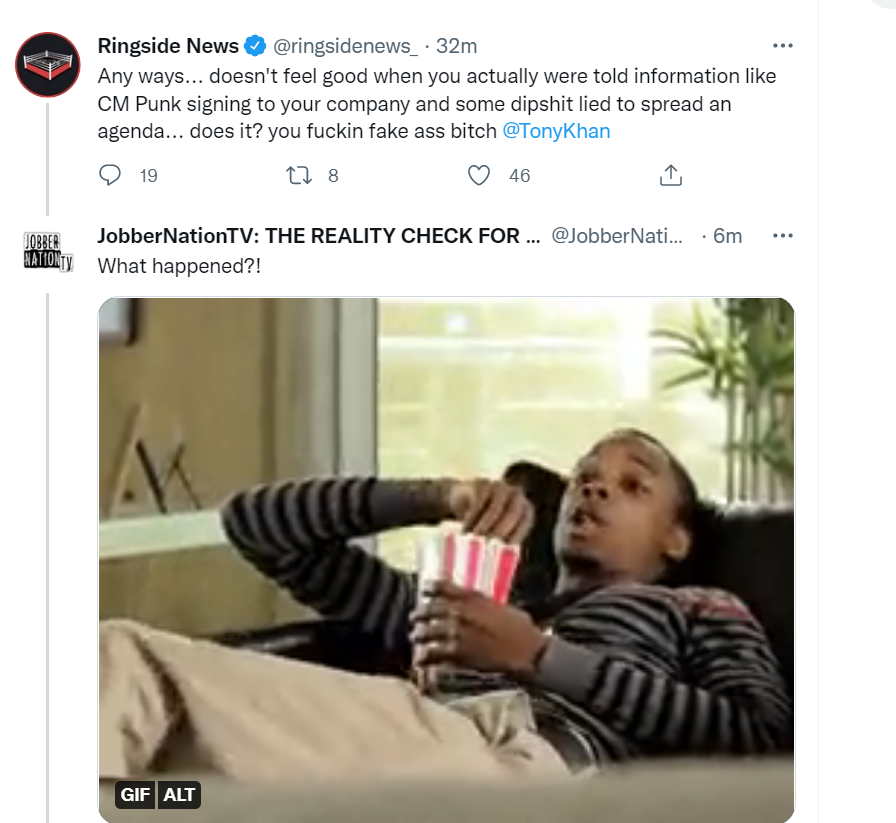Click the 32m timestamp

456,46
